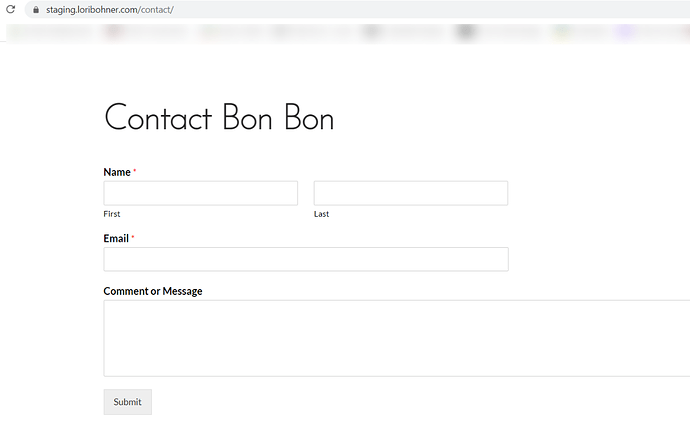This screenshot has width=690, height=446.
Task: Click the padlock site info icon
Action: (x=36, y=9)
